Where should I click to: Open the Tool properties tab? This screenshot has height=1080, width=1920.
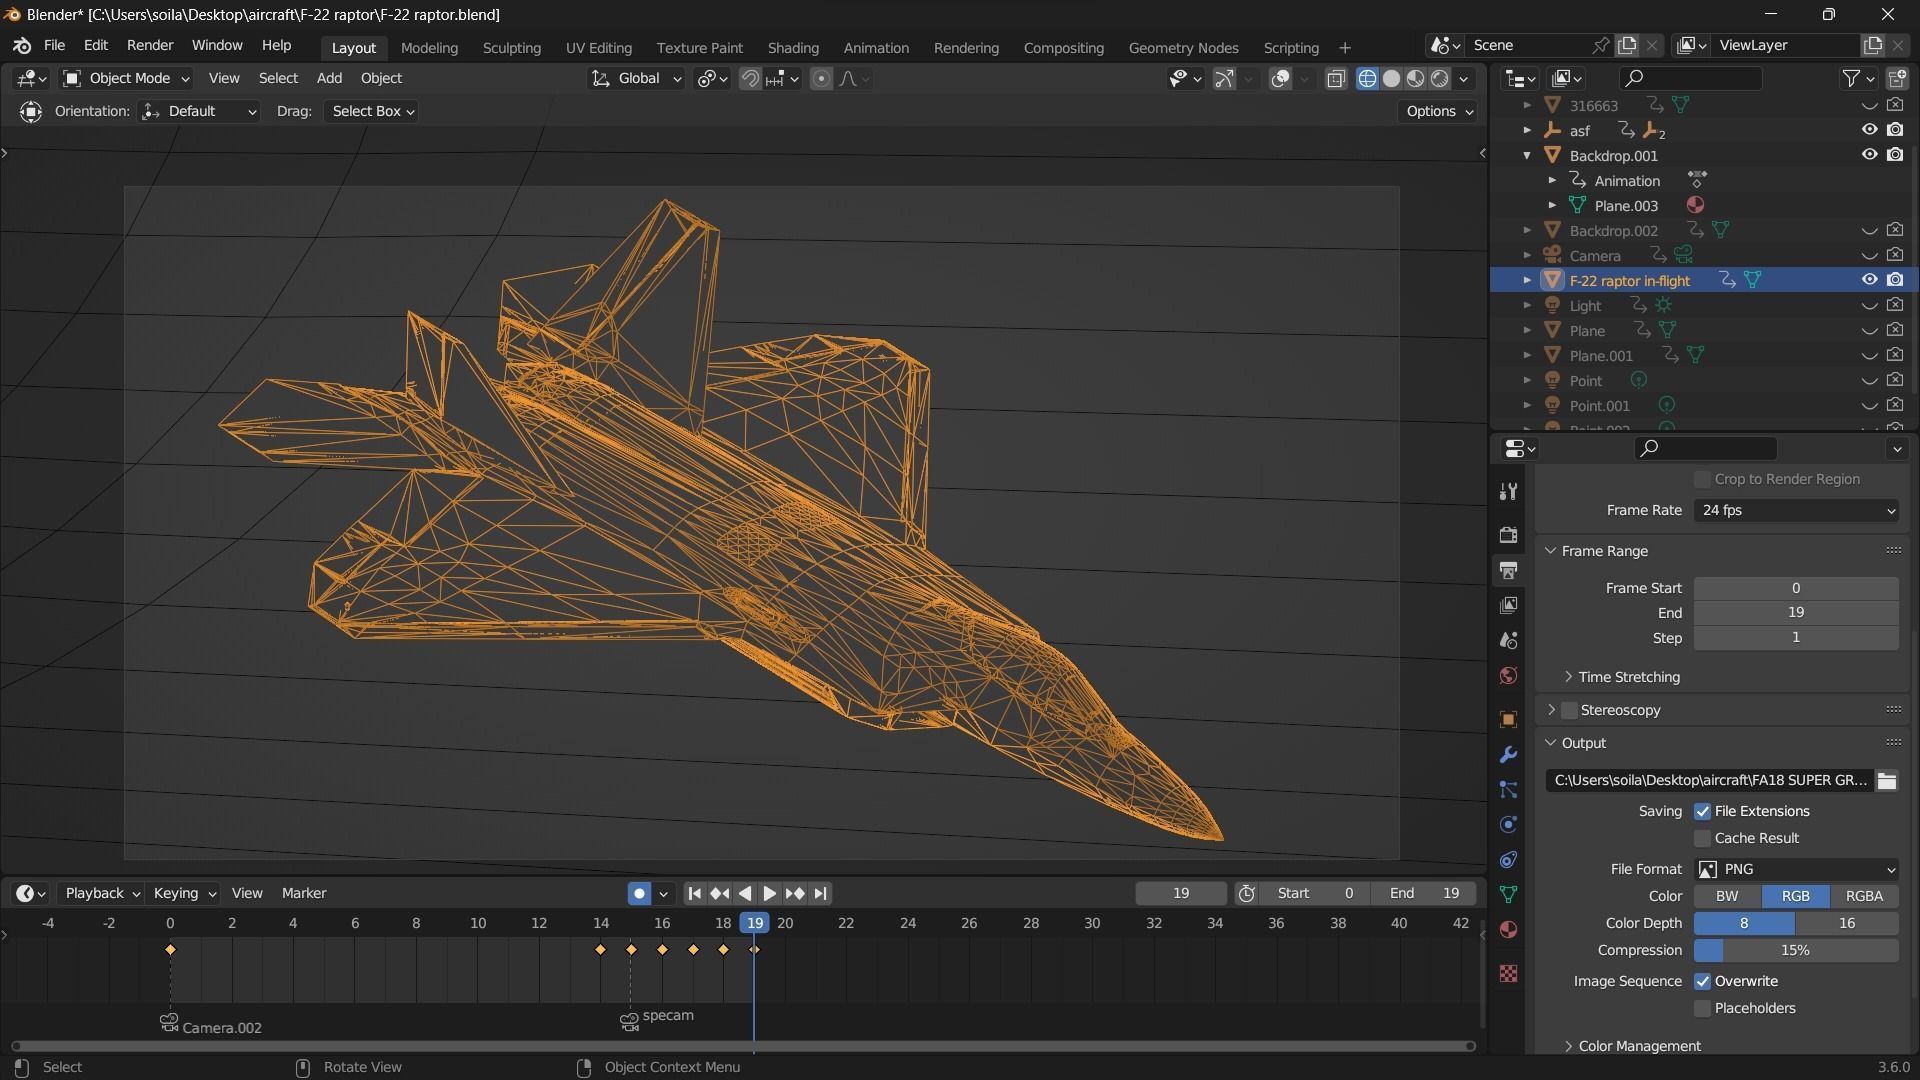click(1508, 491)
